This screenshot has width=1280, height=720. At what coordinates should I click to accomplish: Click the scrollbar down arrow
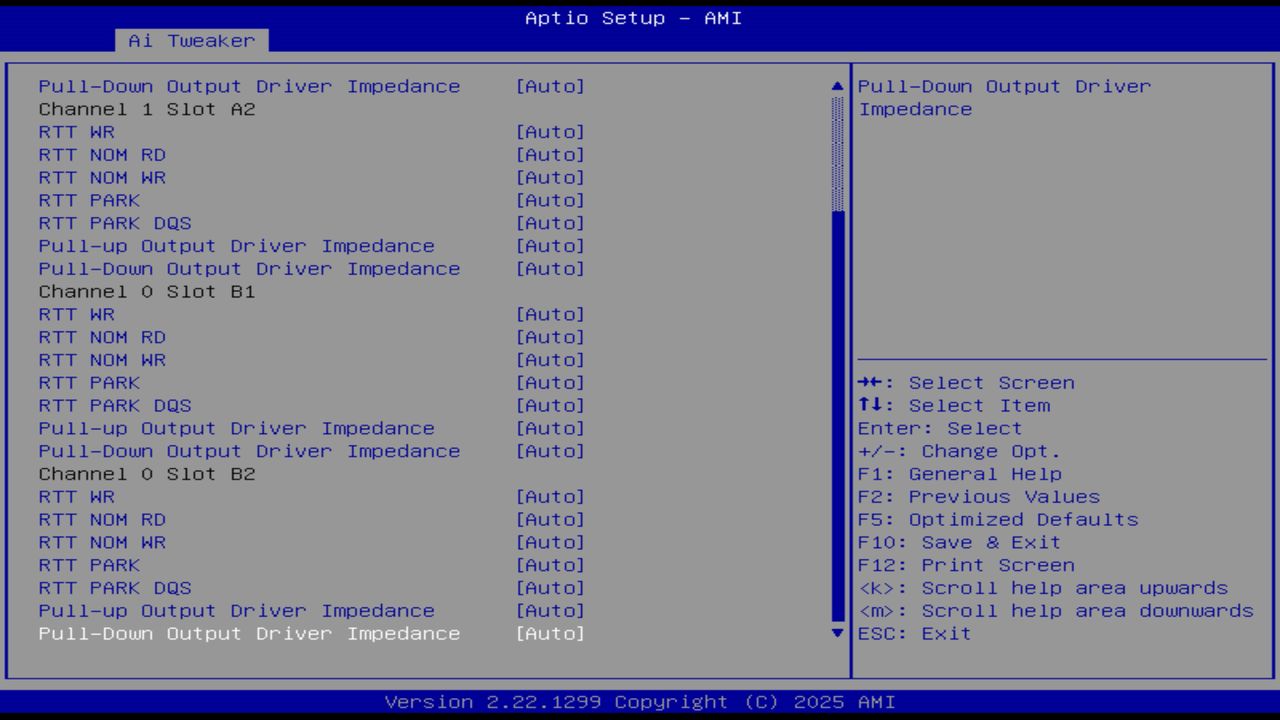point(836,633)
